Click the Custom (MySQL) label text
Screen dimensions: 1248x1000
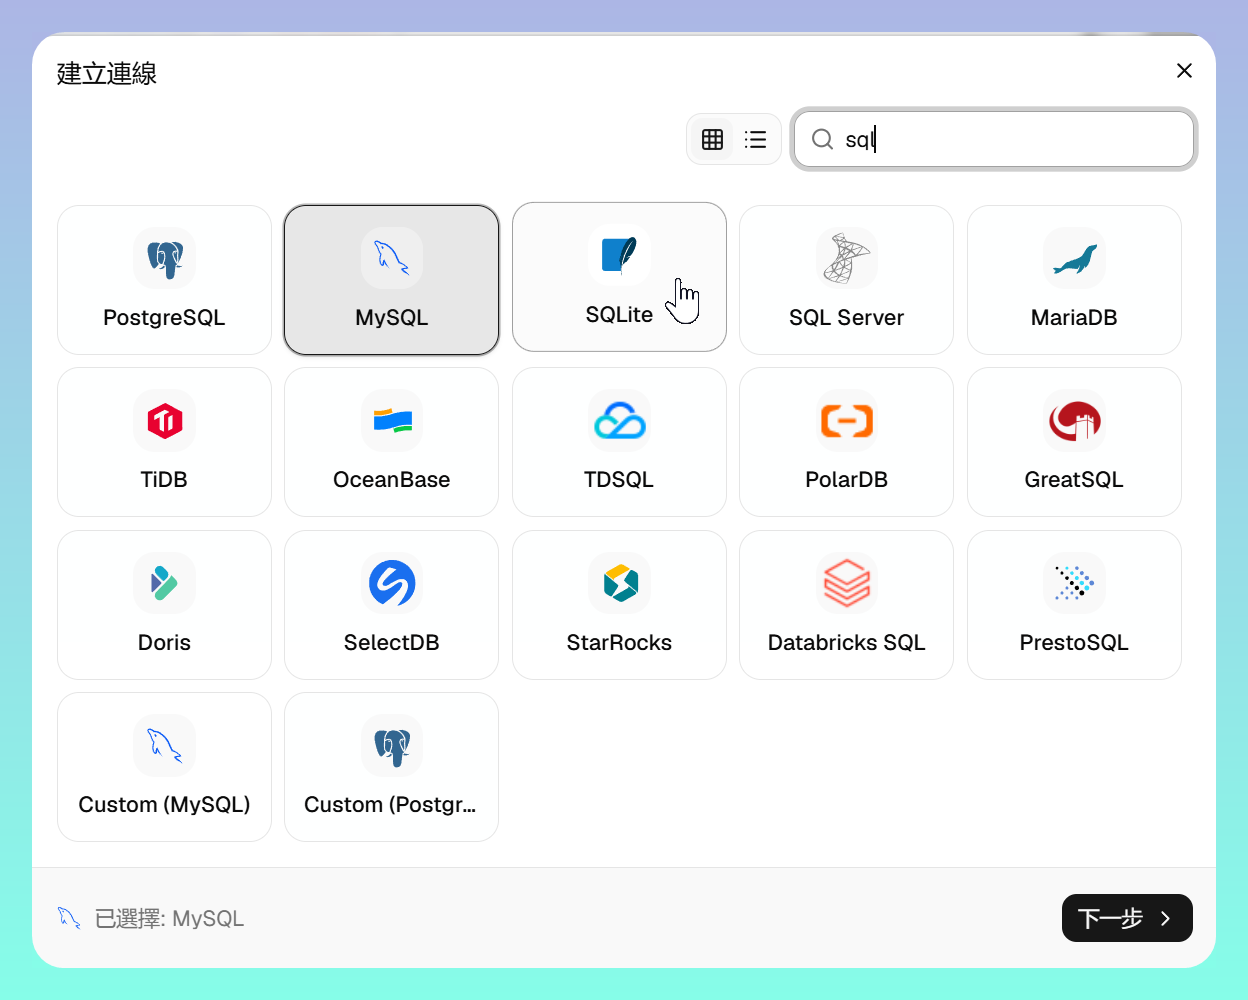click(x=164, y=805)
